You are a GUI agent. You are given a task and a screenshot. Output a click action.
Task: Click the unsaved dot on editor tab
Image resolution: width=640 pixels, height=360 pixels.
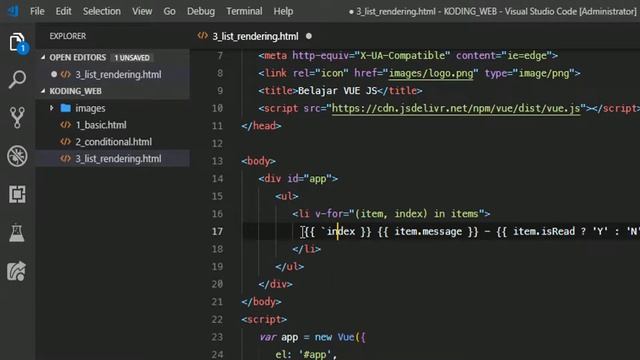pyautogui.click(x=309, y=36)
